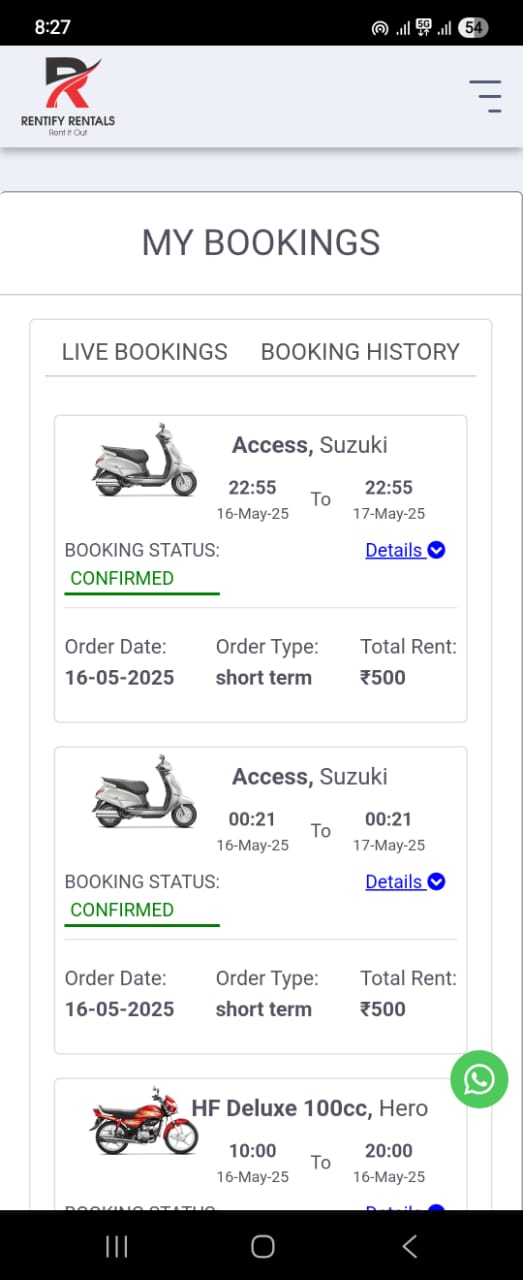This screenshot has height=1280, width=523.
Task: Tap first booking's Suzuki Access scooter image
Action: (x=145, y=460)
